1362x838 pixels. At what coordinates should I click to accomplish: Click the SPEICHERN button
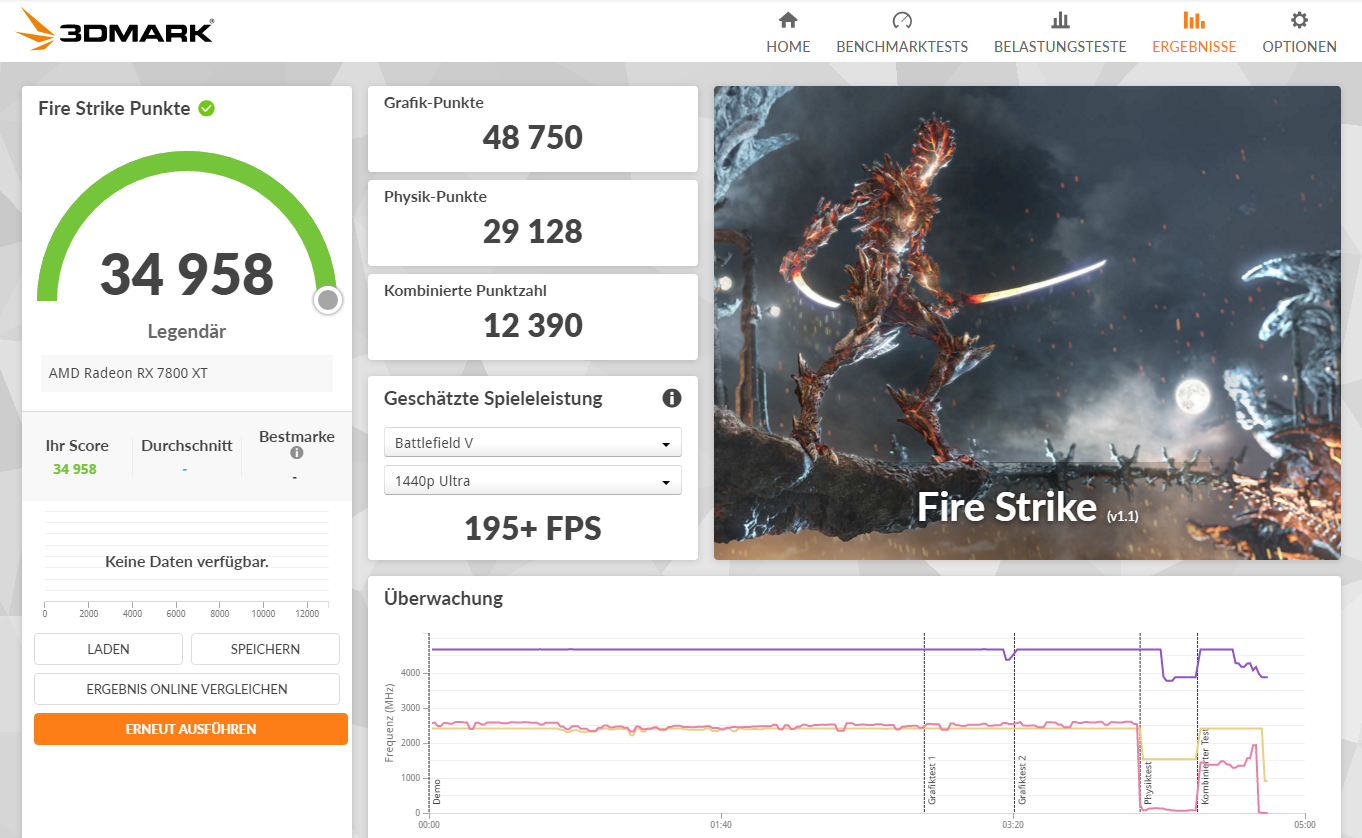(x=265, y=649)
